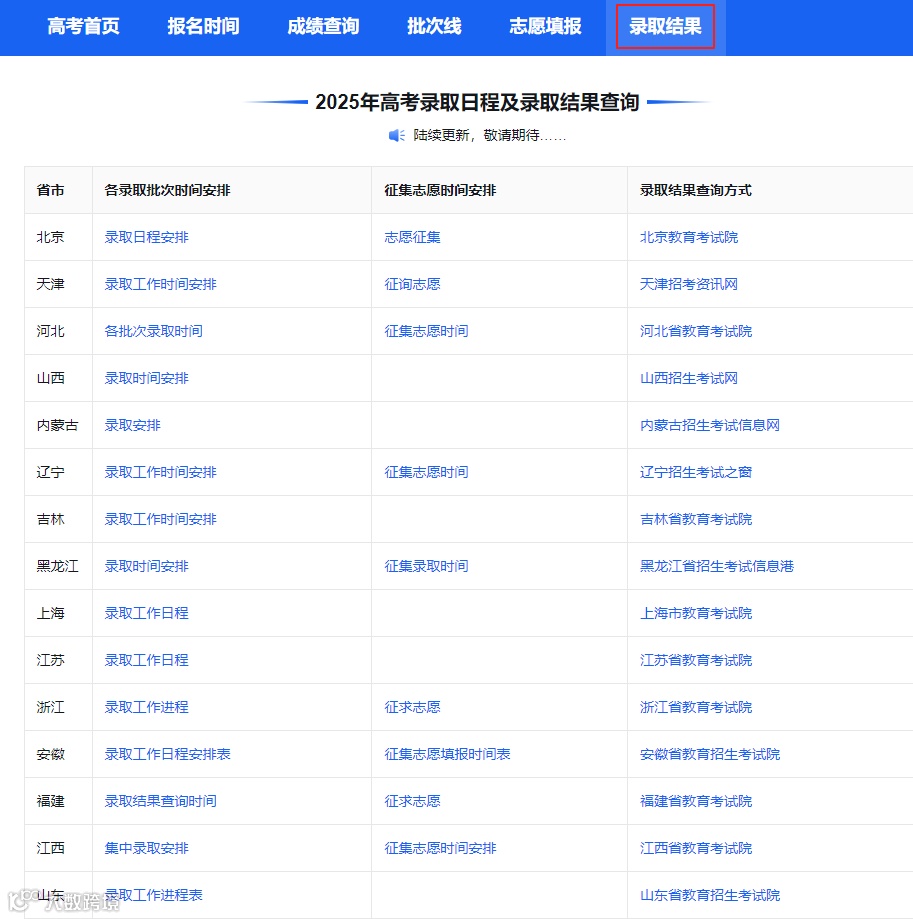Open Jilin's 录取工作时间安排 link
The height and width of the screenshot is (919, 913).
click(x=161, y=519)
